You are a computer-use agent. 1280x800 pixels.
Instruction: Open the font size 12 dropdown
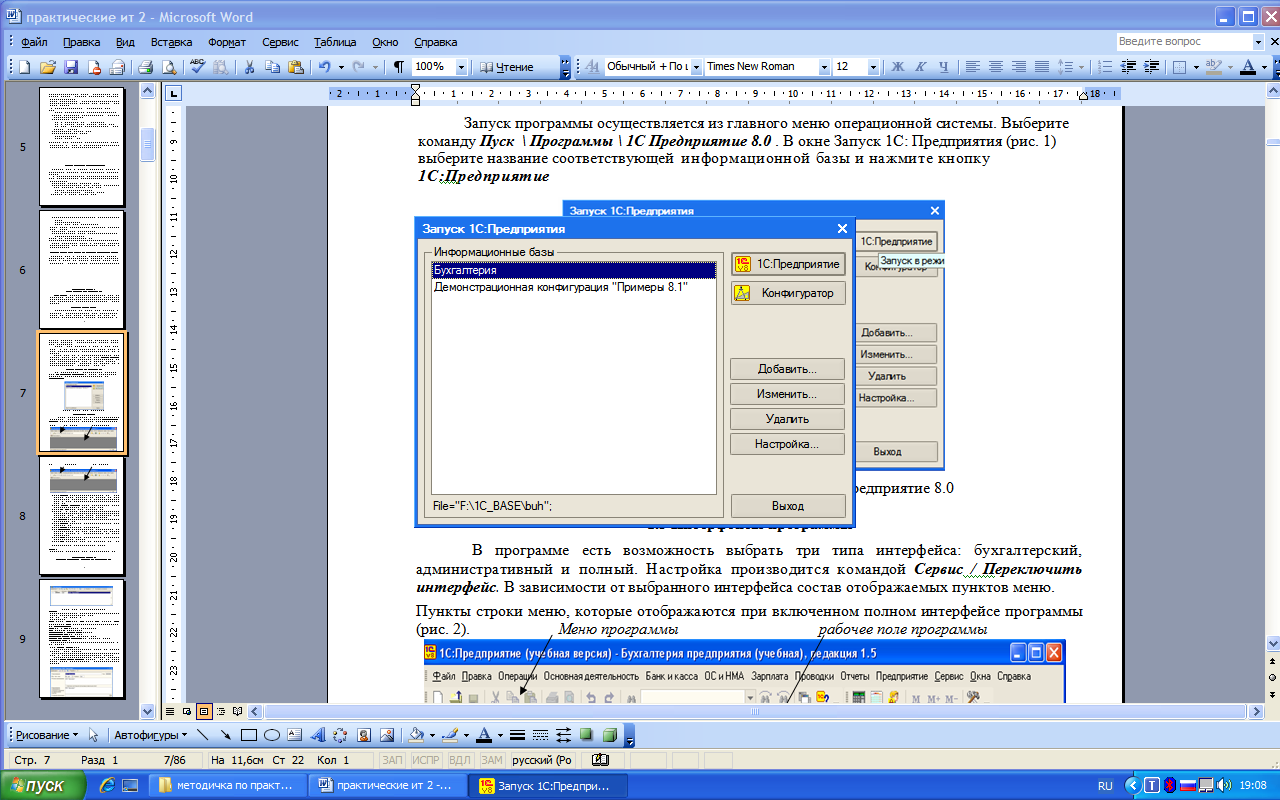(873, 67)
